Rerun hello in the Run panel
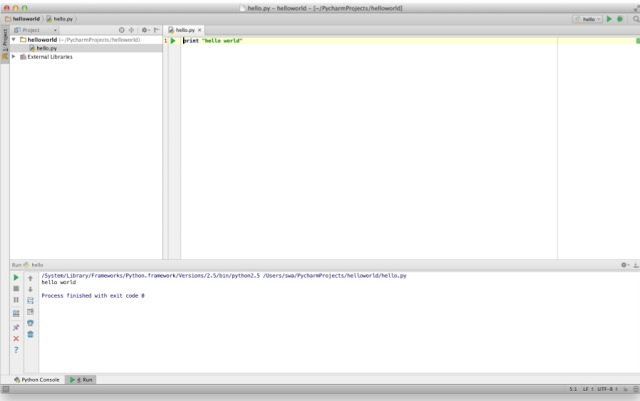This screenshot has width=640, height=401. click(x=16, y=278)
